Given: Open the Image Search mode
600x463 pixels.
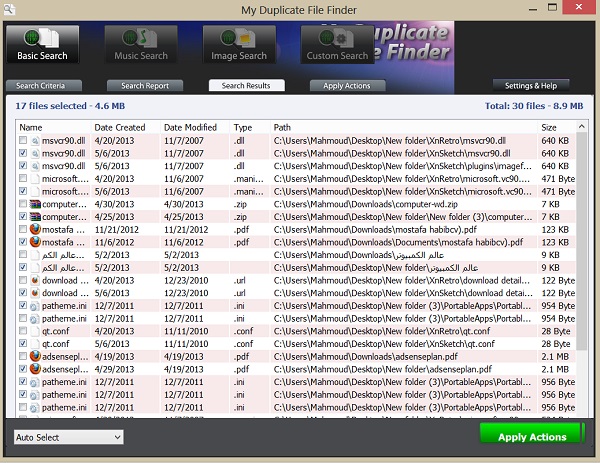Looking at the screenshot, I should (239, 44).
